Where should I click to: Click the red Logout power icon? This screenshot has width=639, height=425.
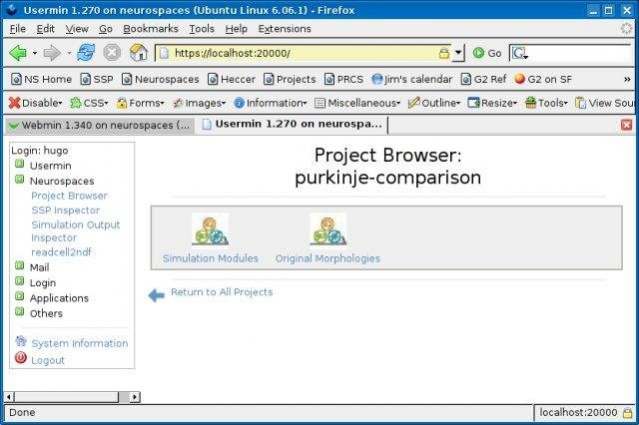click(x=21, y=358)
